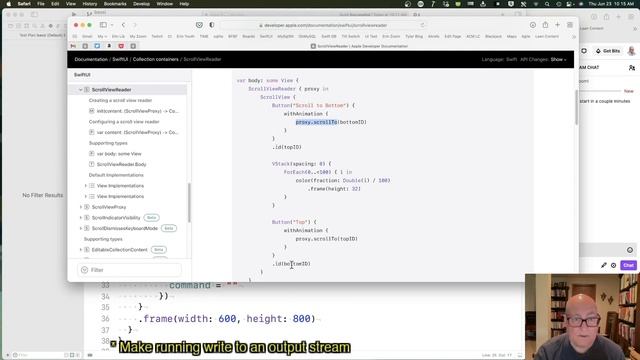This screenshot has height=360, width=640.
Task: Expand EditableCollectionContent tree item
Action: [80, 249]
